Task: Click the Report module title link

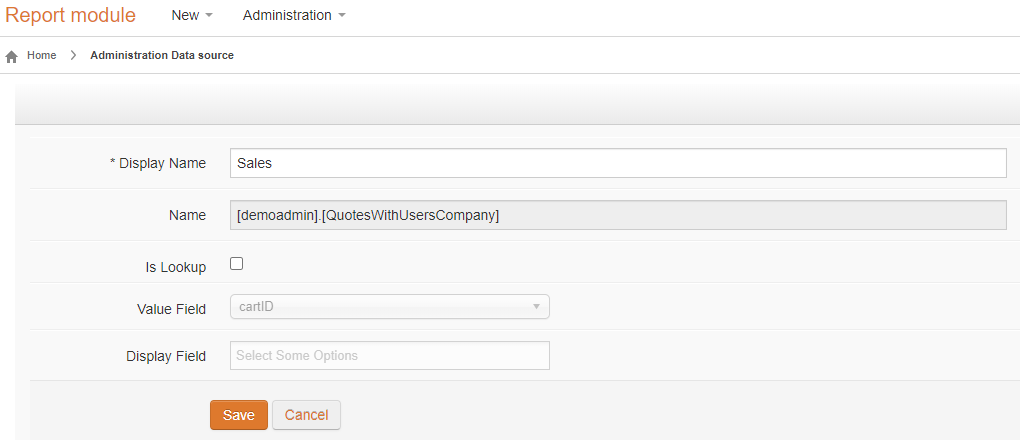Action: [71, 15]
